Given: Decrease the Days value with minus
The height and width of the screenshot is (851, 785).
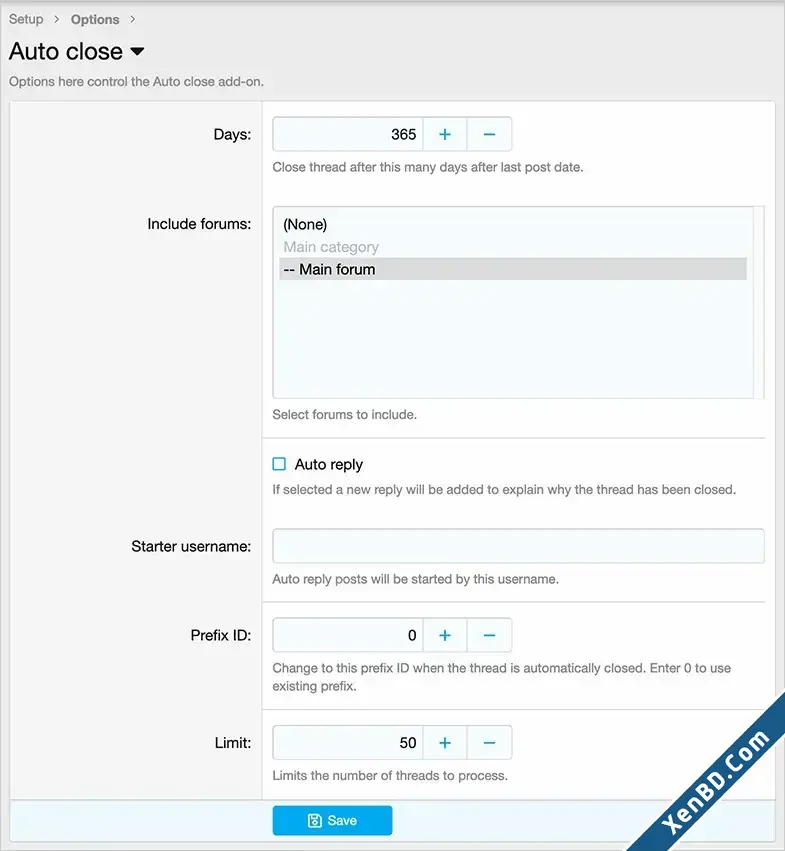Looking at the screenshot, I should 489,134.
